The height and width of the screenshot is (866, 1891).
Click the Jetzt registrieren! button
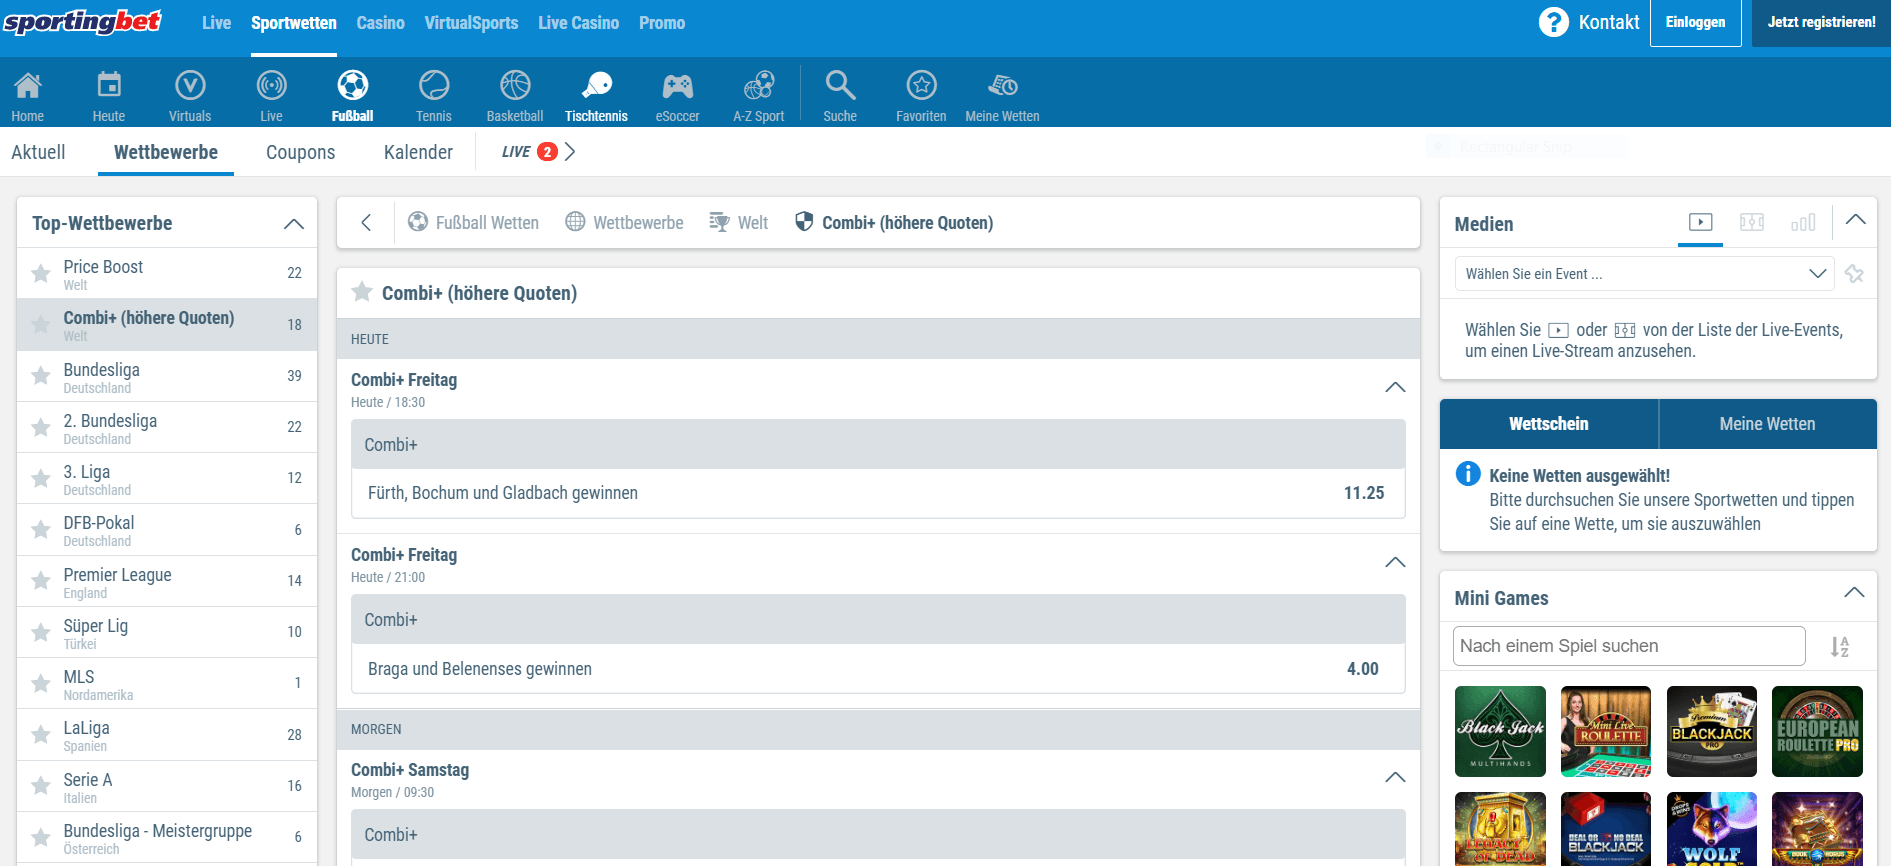[1821, 22]
